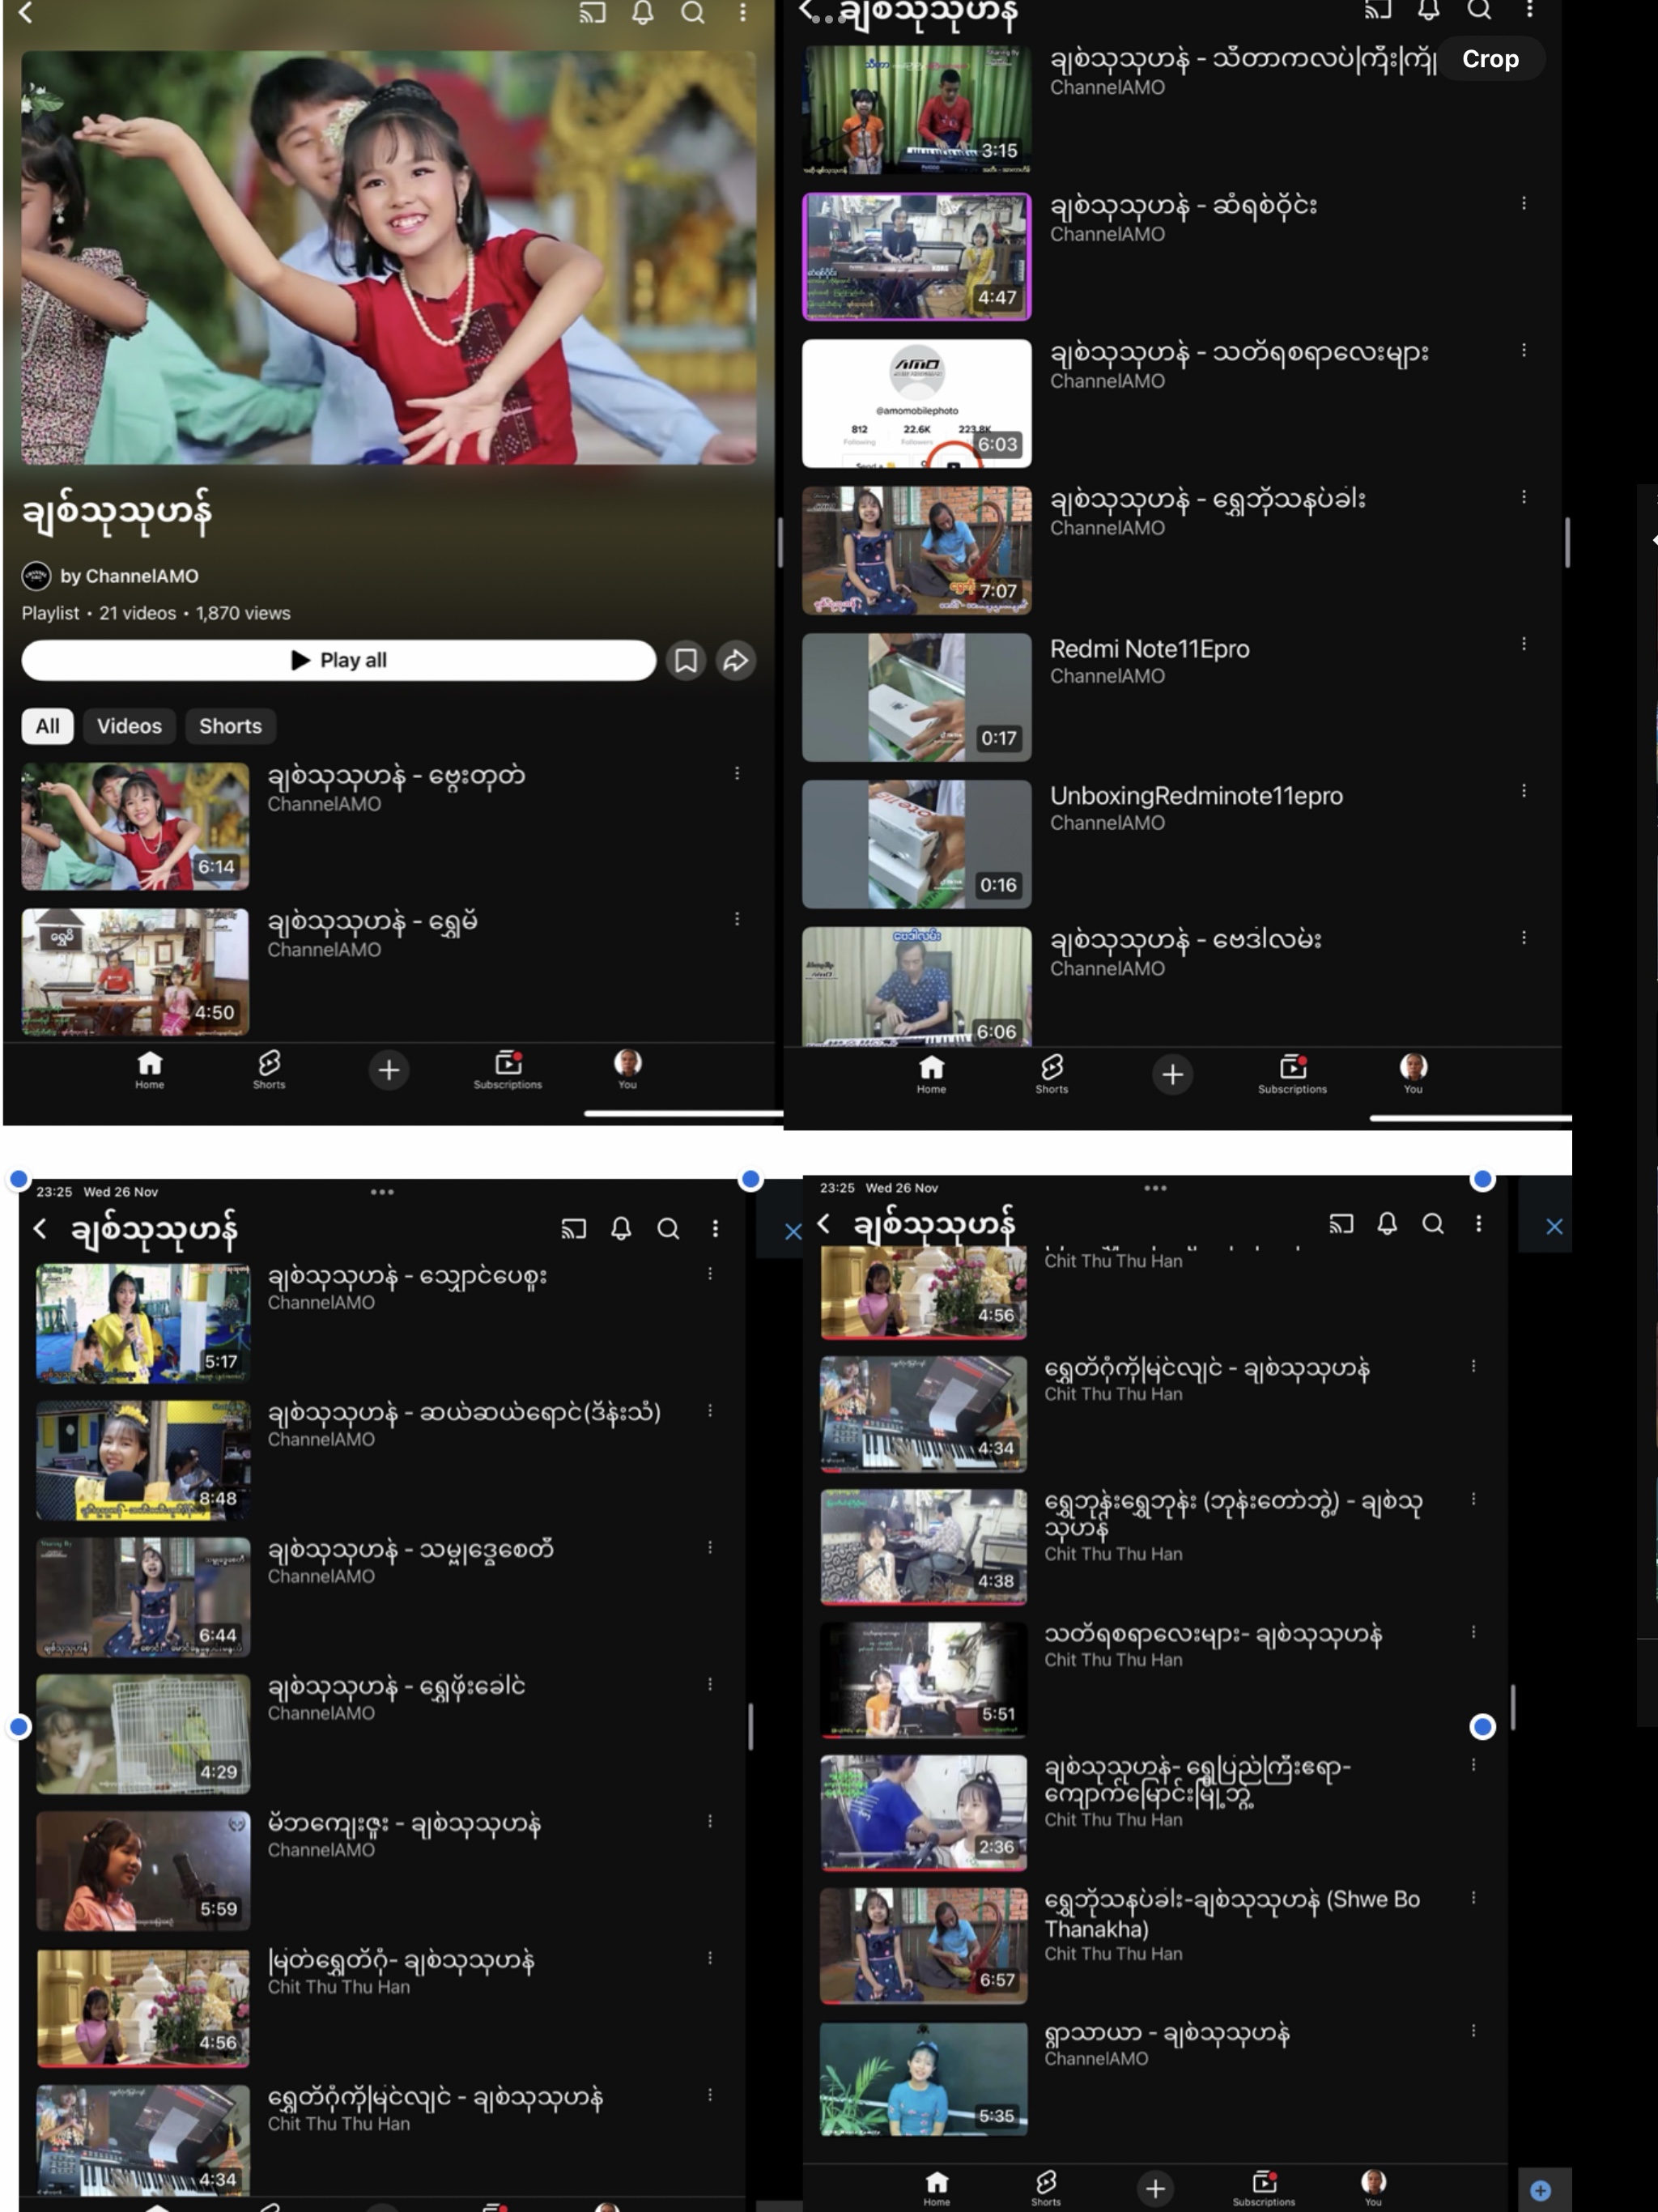This screenshot has width=1658, height=2212.
Task: Click the blue crop handle at bottom-right panel's top corner
Action: coord(1482,1180)
